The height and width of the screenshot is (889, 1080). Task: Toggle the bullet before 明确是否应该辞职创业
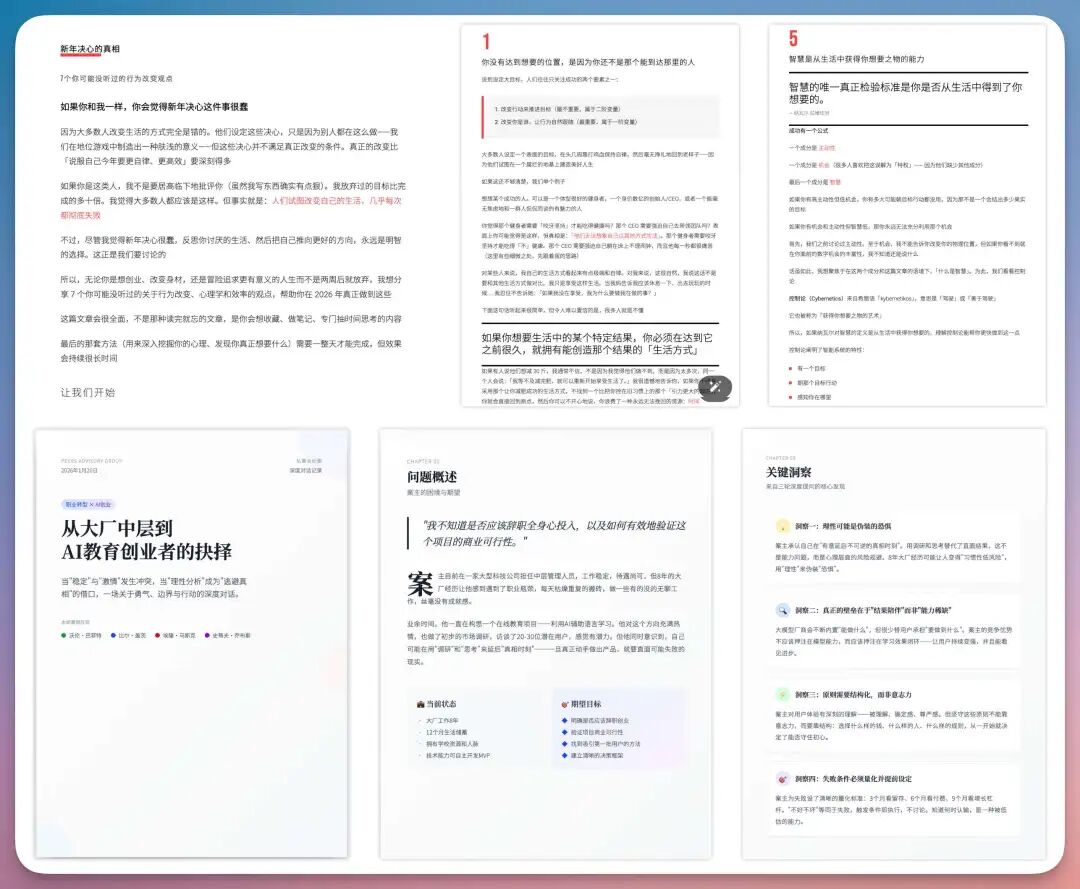point(563,720)
